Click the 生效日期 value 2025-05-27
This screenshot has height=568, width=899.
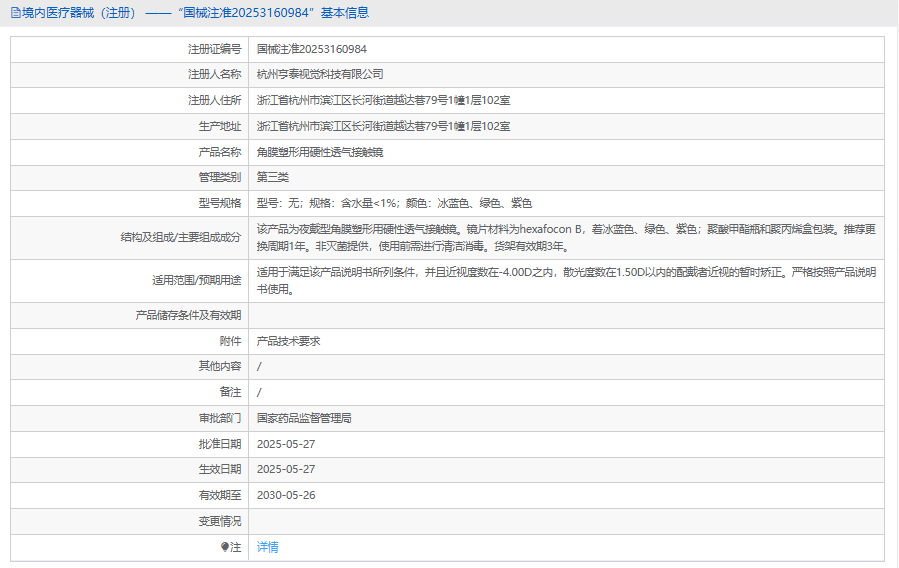click(286, 469)
